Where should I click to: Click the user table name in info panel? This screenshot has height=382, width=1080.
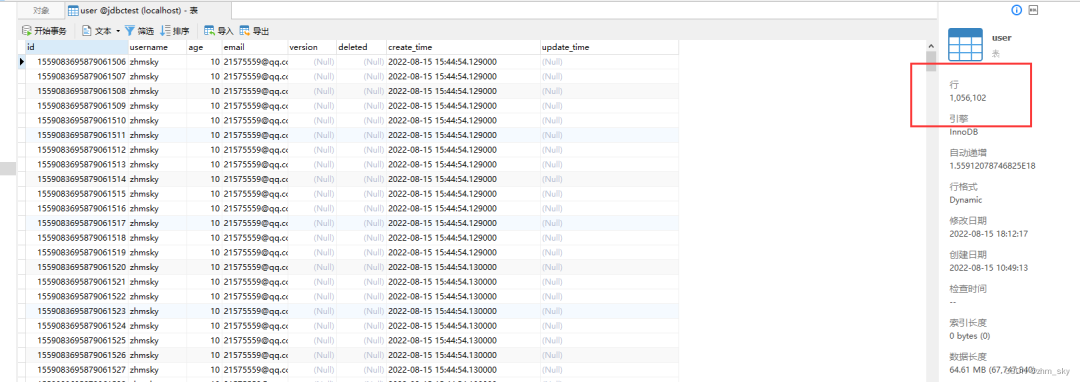(1001, 38)
